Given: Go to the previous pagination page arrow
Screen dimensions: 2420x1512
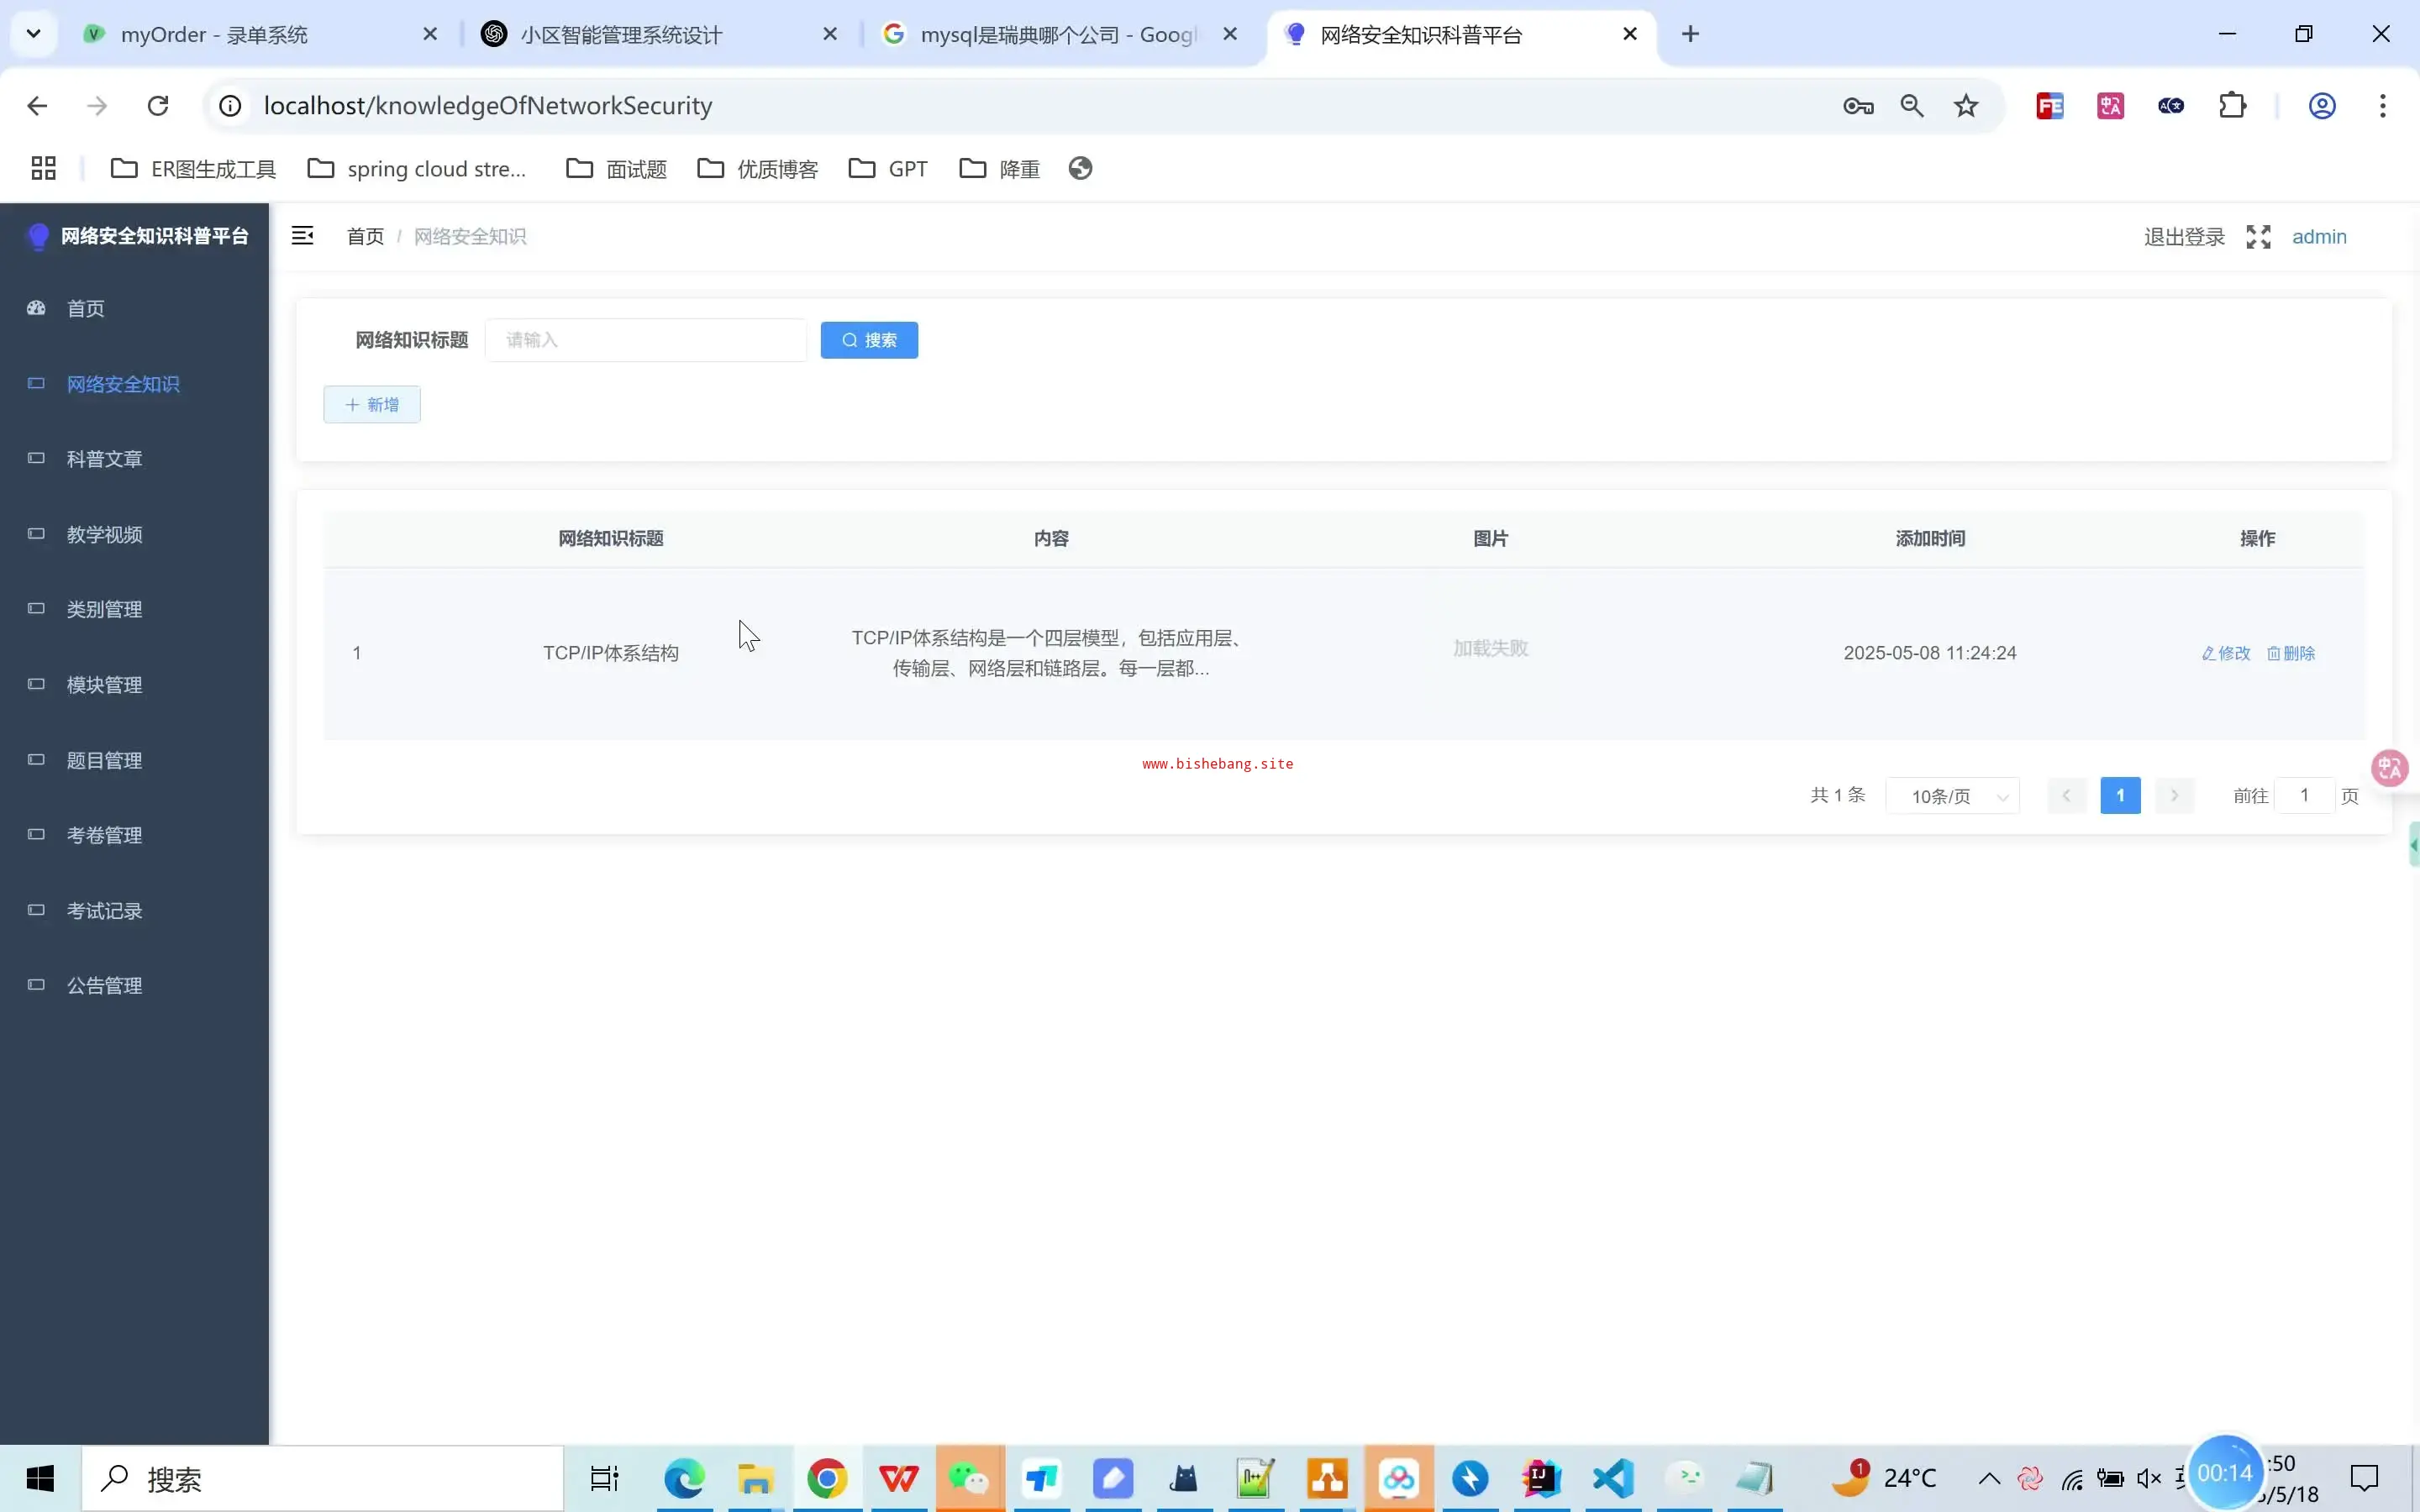Looking at the screenshot, I should 2066,796.
